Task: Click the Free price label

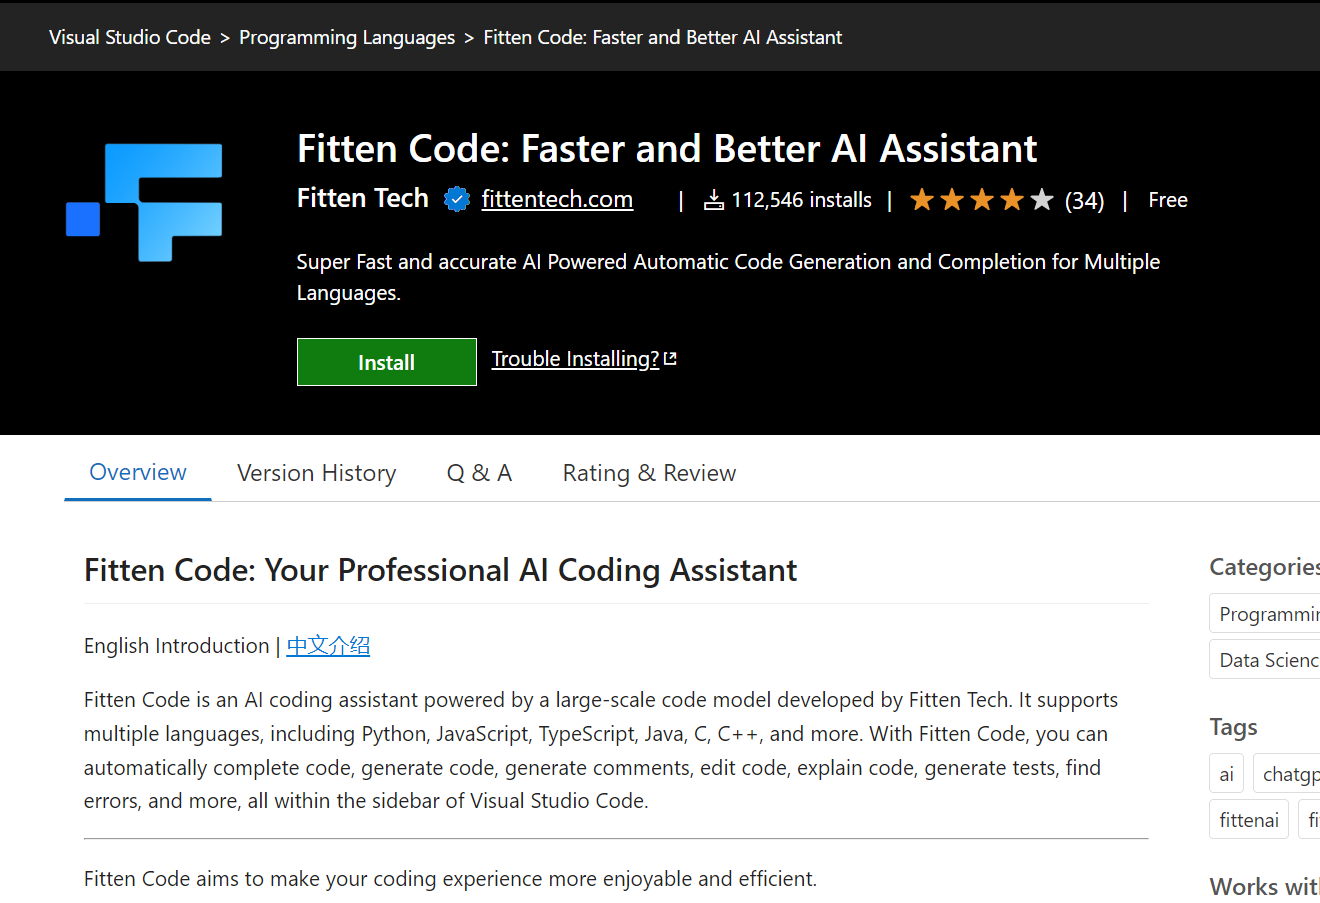Action: [x=1168, y=200]
